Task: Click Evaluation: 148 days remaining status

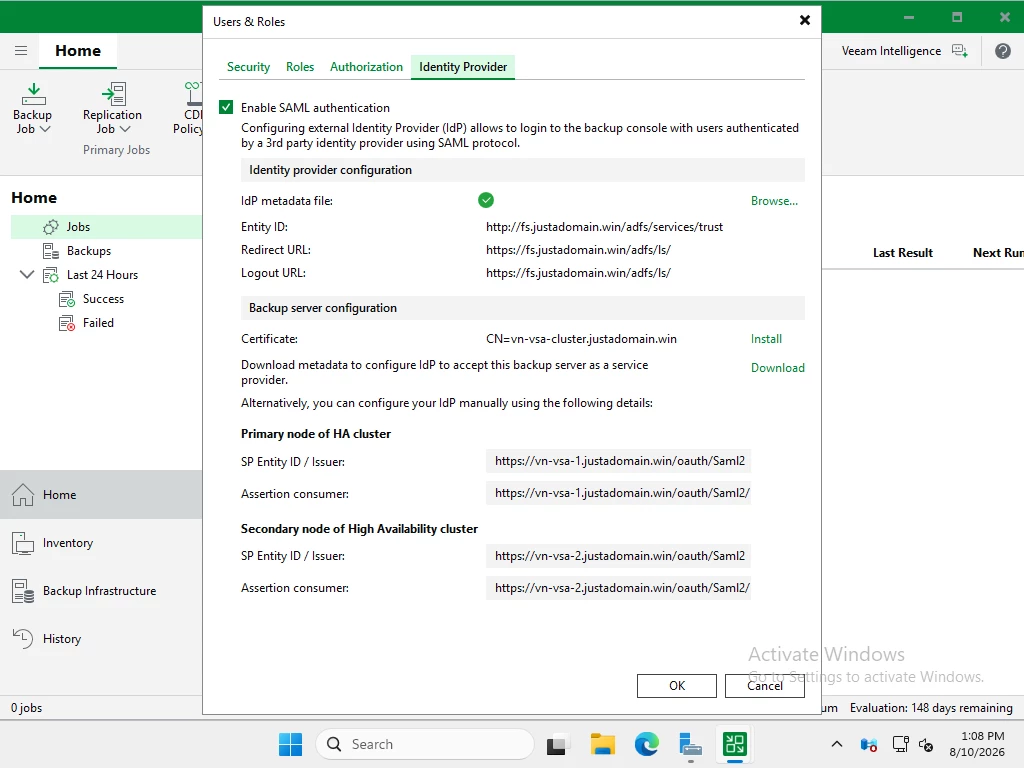Action: tap(931, 708)
